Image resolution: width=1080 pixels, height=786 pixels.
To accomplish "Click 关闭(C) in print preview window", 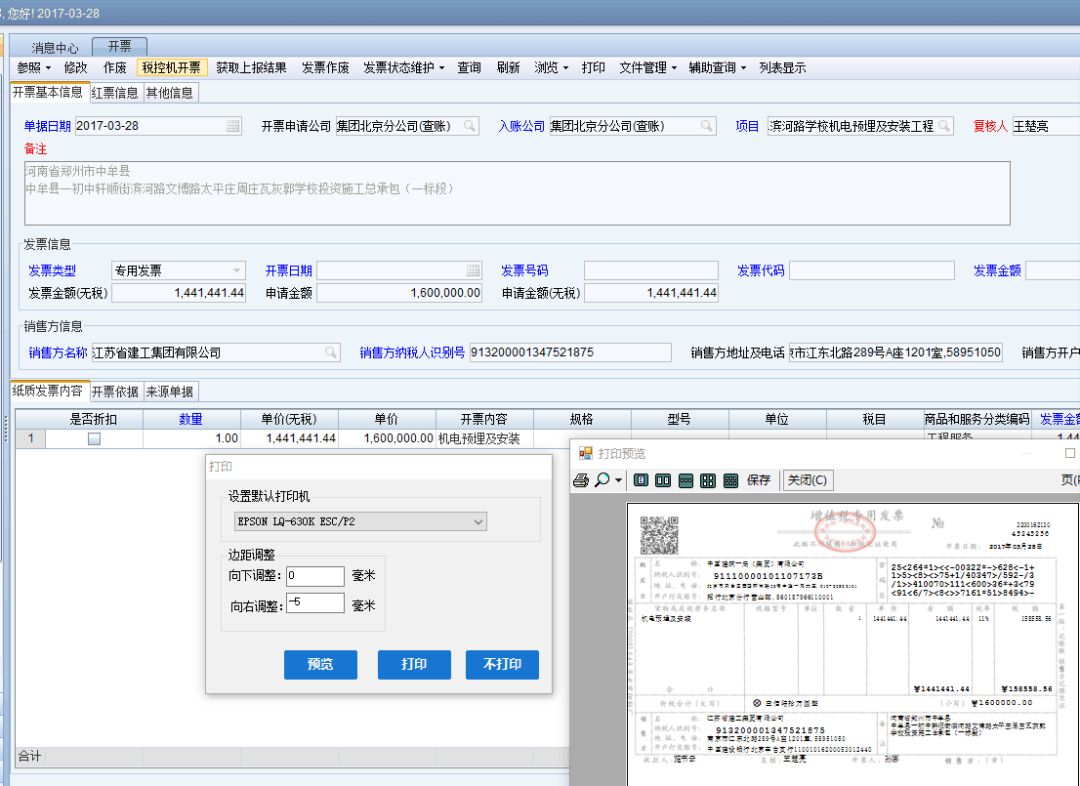I will tap(807, 480).
